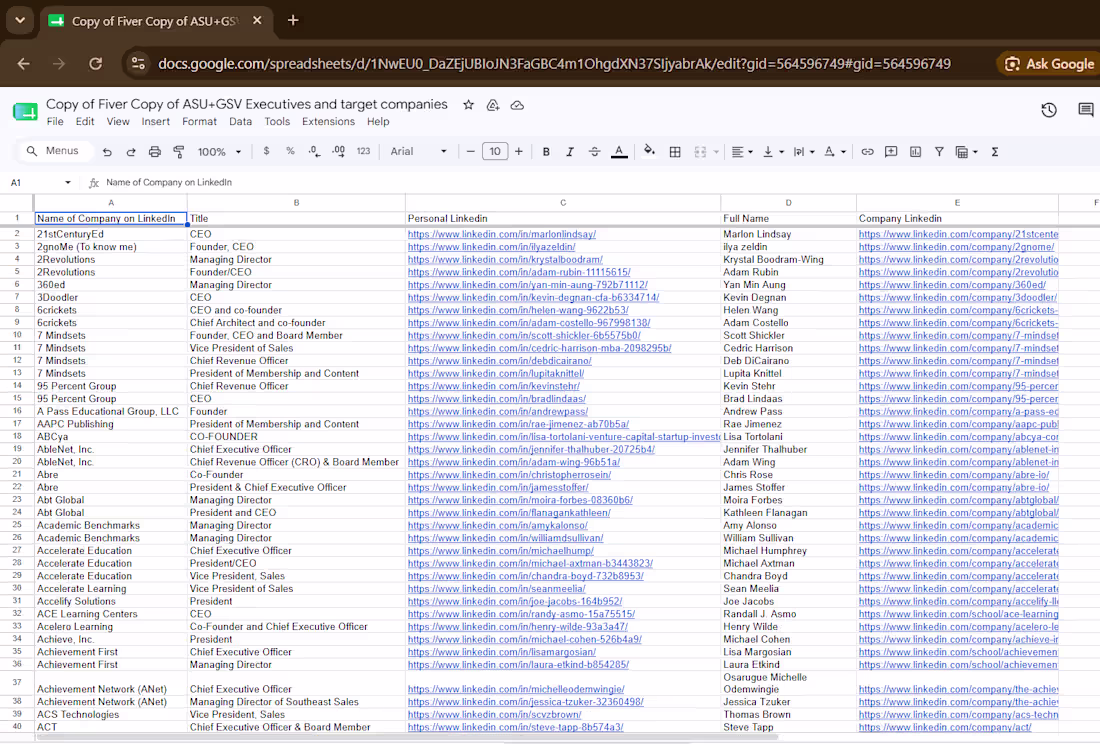Open the Text wrapping dropdown
1100x744 pixels.
[x=804, y=151]
